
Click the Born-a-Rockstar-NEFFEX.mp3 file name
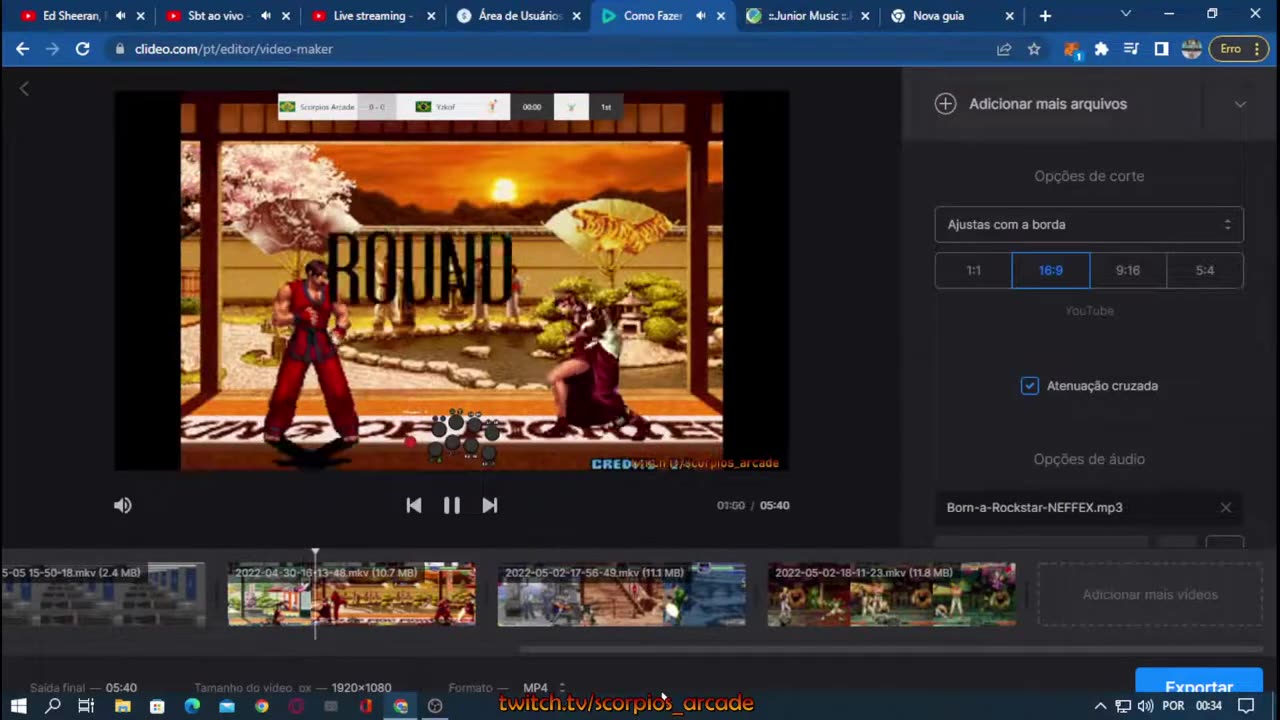(x=1034, y=507)
